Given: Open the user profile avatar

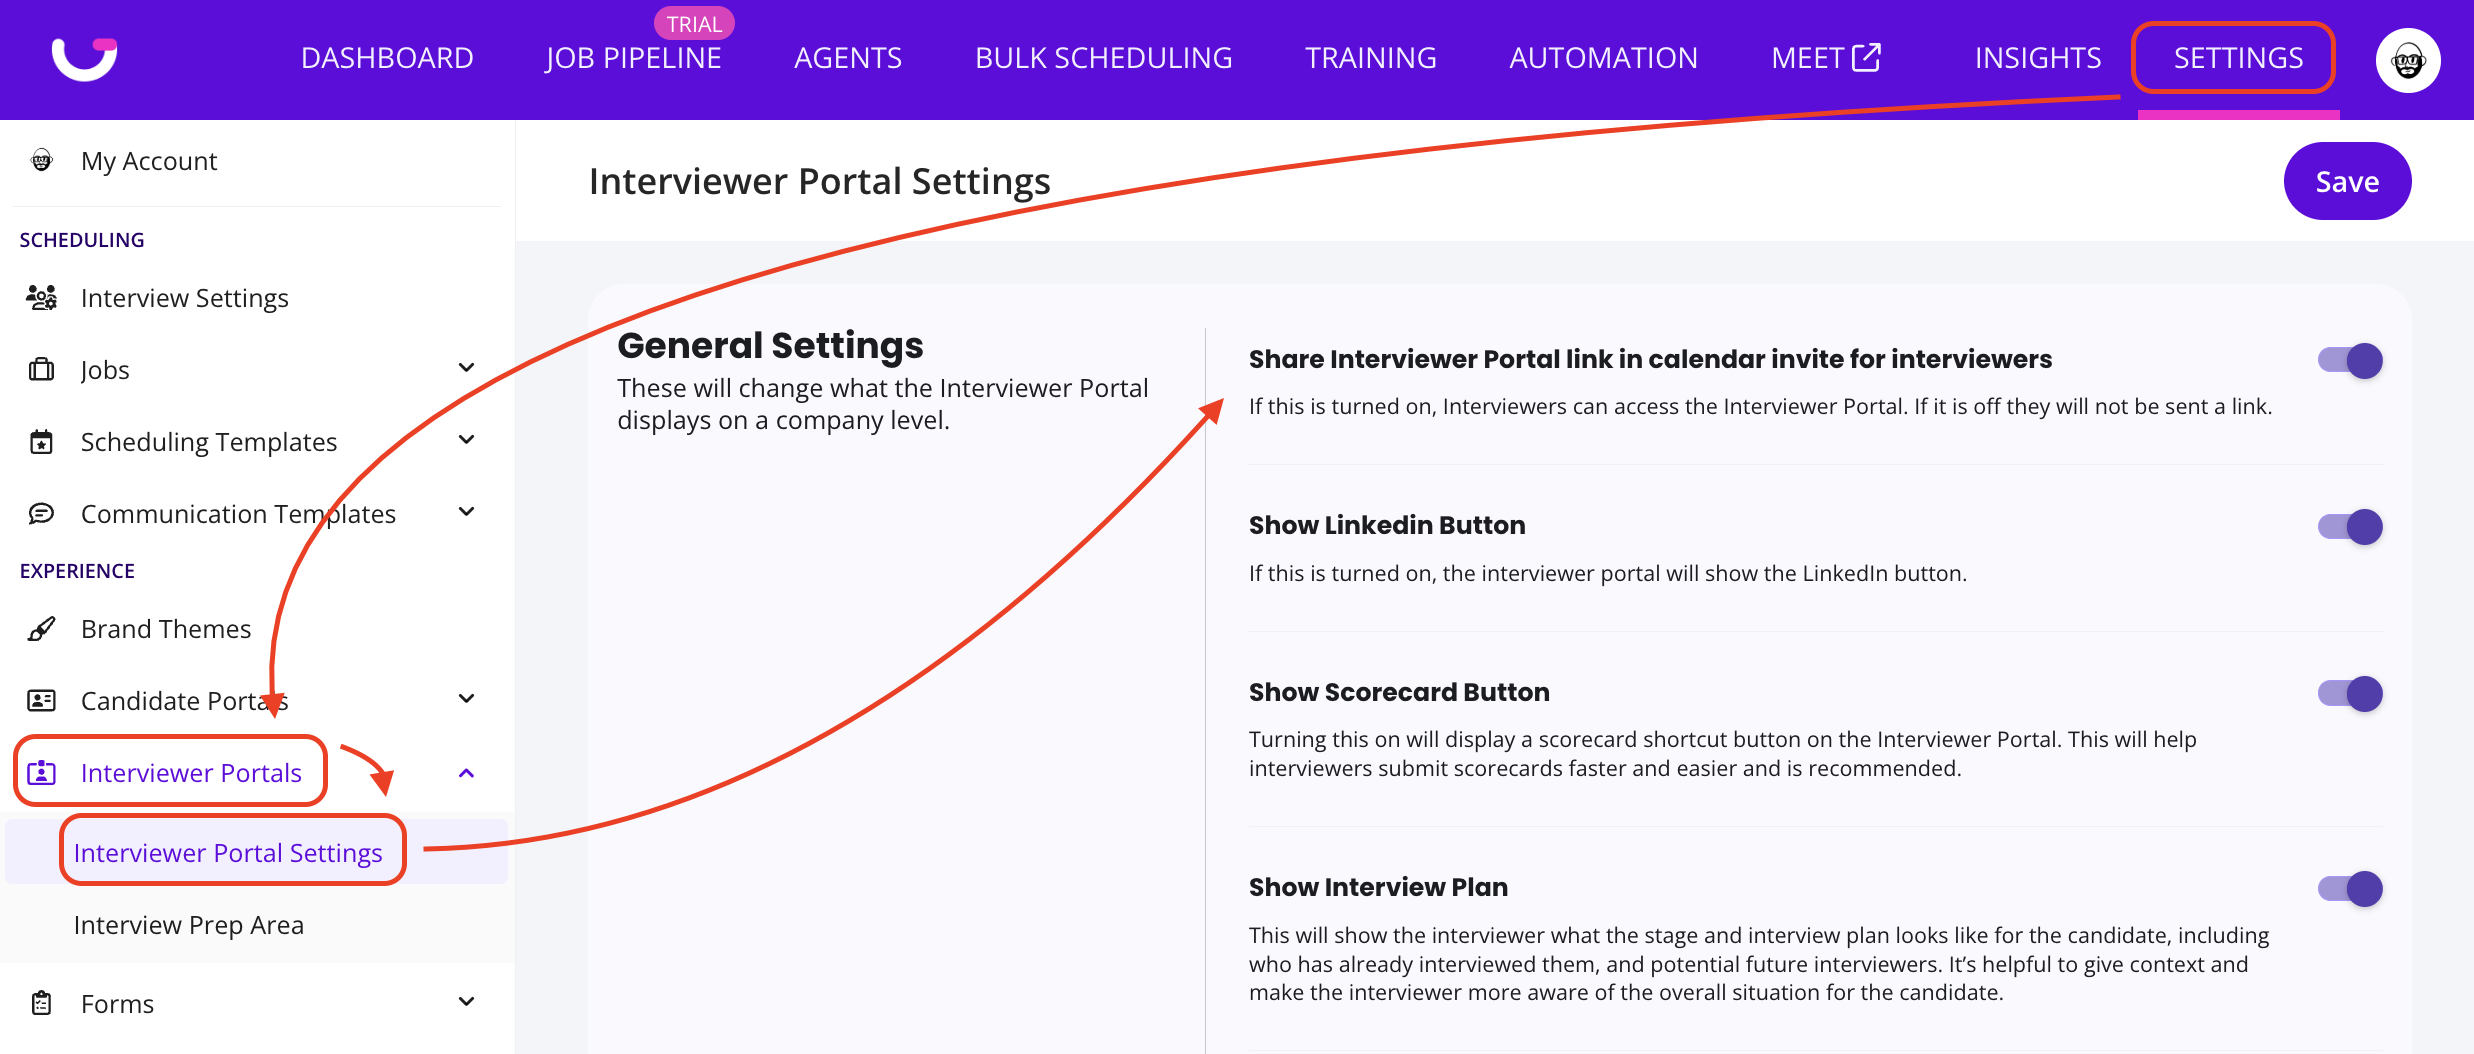Looking at the screenshot, I should point(2408,60).
